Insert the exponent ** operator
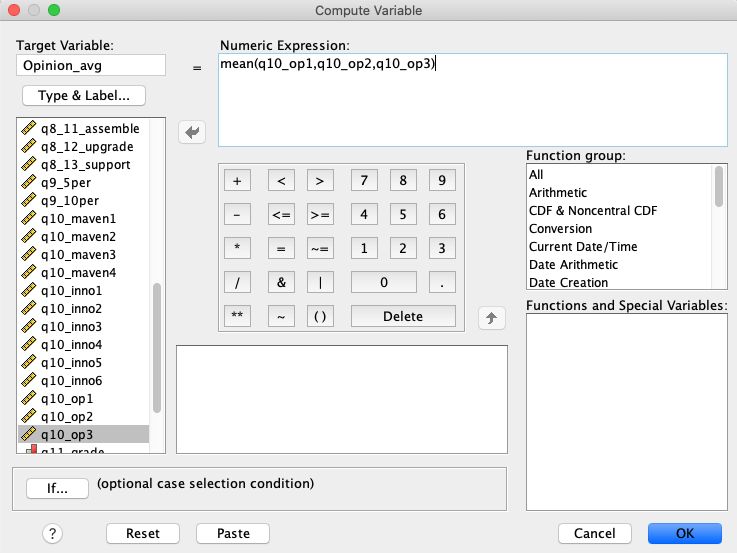The width and height of the screenshot is (737, 553). (237, 316)
